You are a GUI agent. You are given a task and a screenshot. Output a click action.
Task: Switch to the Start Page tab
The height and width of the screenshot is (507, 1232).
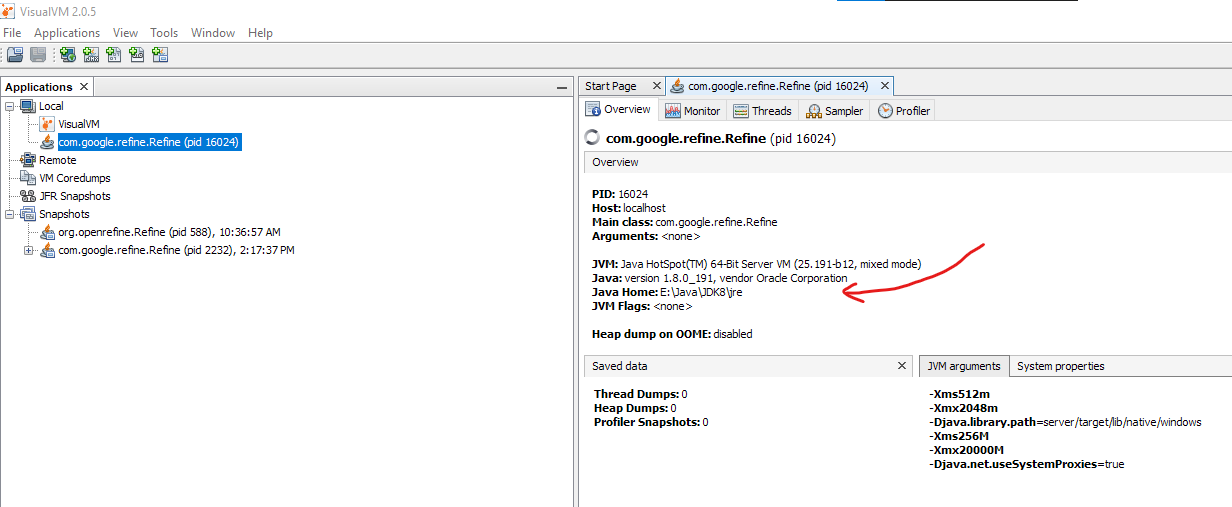[x=610, y=86]
